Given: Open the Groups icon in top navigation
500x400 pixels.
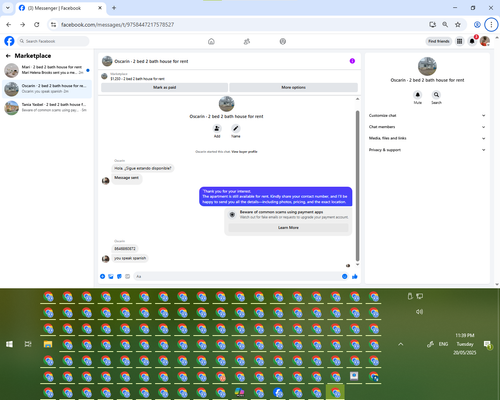Looking at the screenshot, I should coord(283,41).
